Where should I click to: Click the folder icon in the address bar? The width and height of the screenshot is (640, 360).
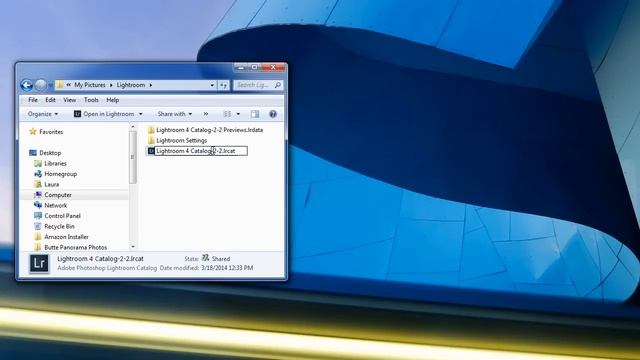[60, 84]
